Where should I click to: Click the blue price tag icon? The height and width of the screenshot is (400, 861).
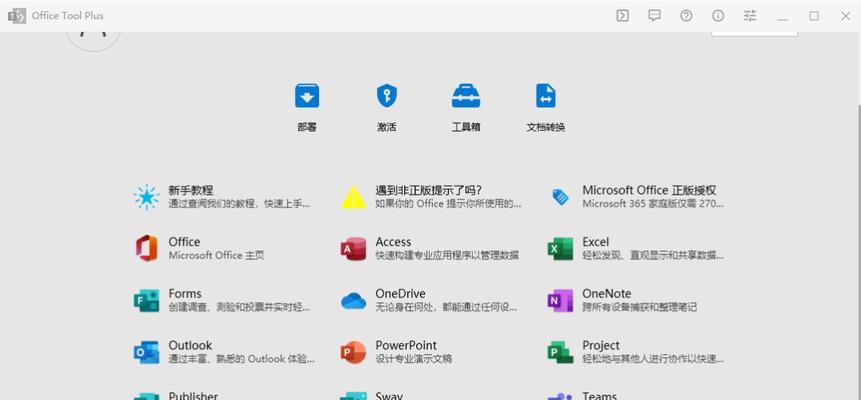pyautogui.click(x=561, y=197)
